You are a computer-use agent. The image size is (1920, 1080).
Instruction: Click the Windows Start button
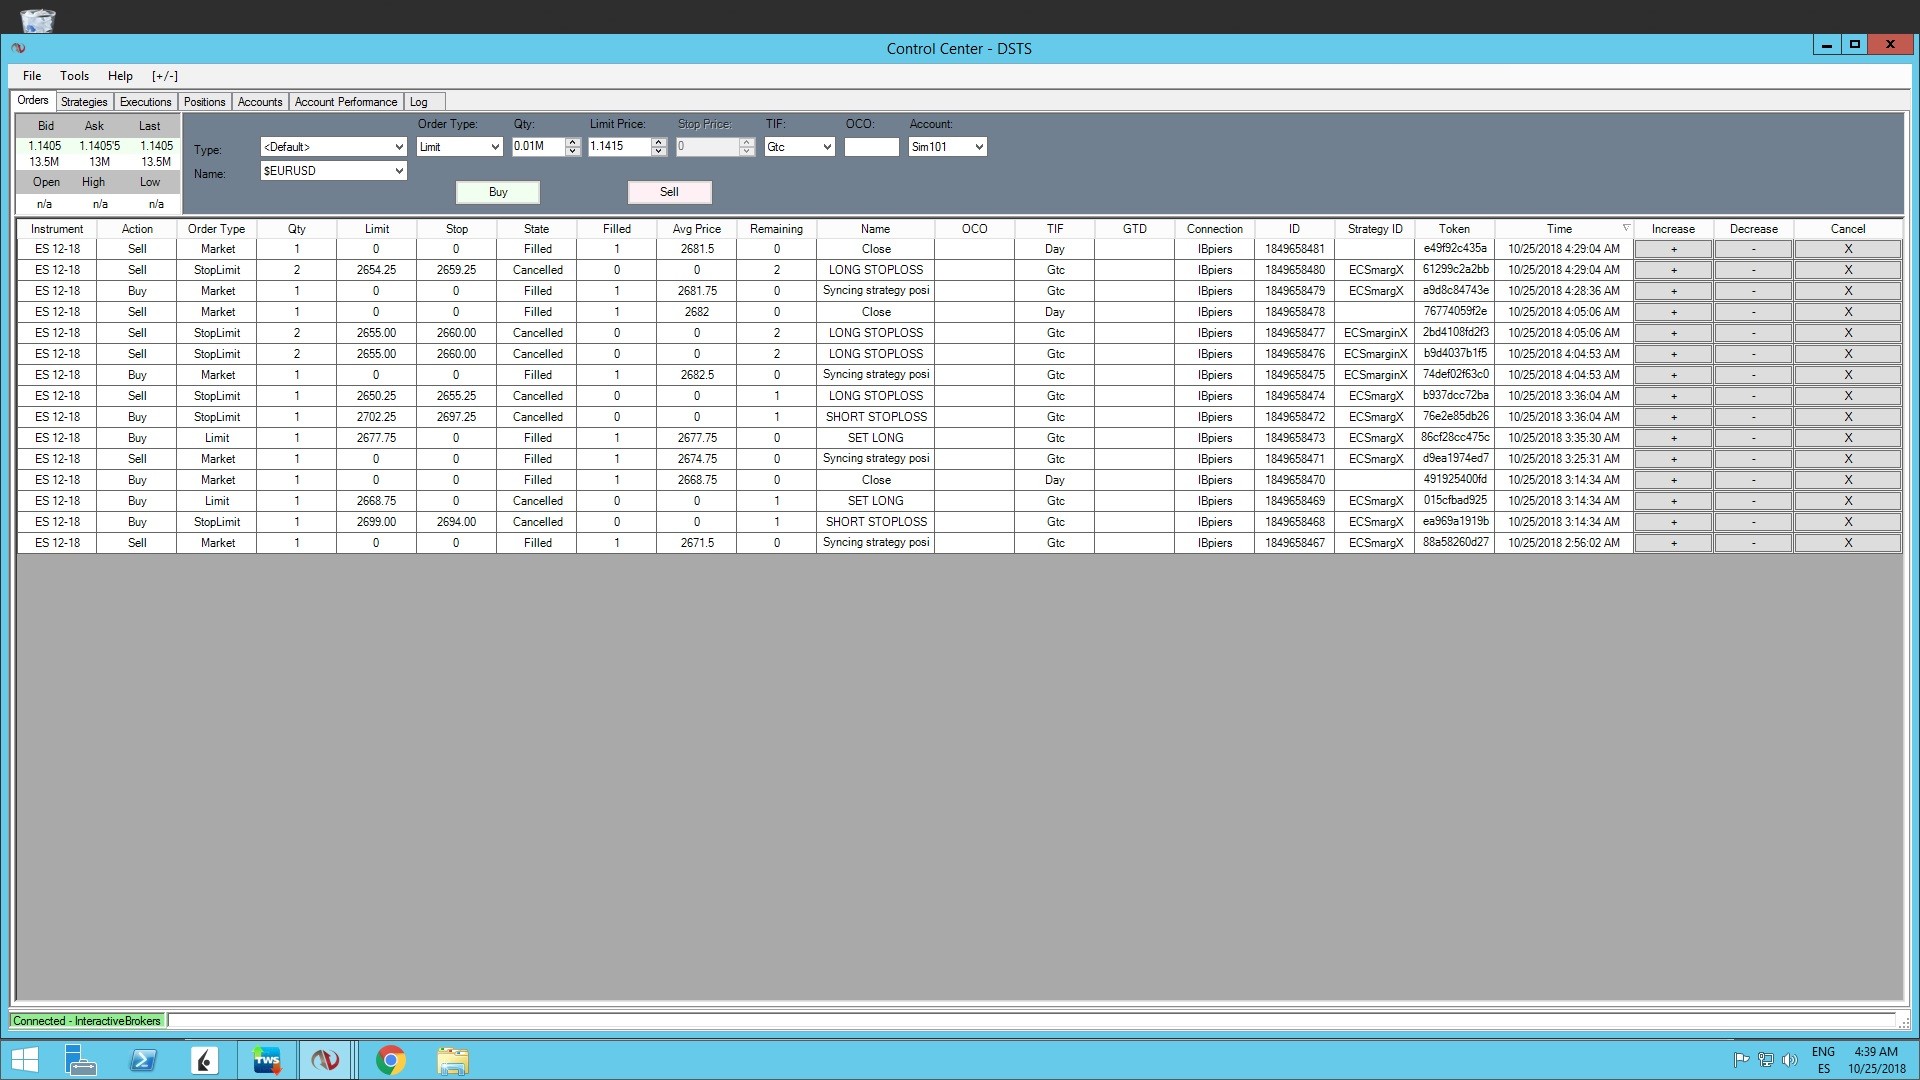[x=24, y=1060]
